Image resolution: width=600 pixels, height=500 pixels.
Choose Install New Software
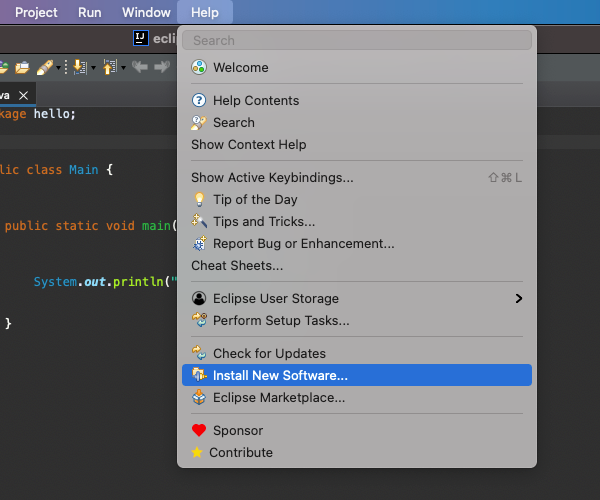pos(280,376)
